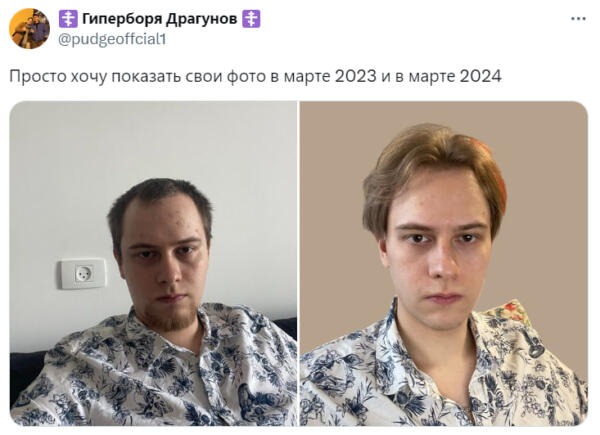The width and height of the screenshot is (600, 435).
Task: Open the three-dot more options menu
Action: [x=578, y=19]
